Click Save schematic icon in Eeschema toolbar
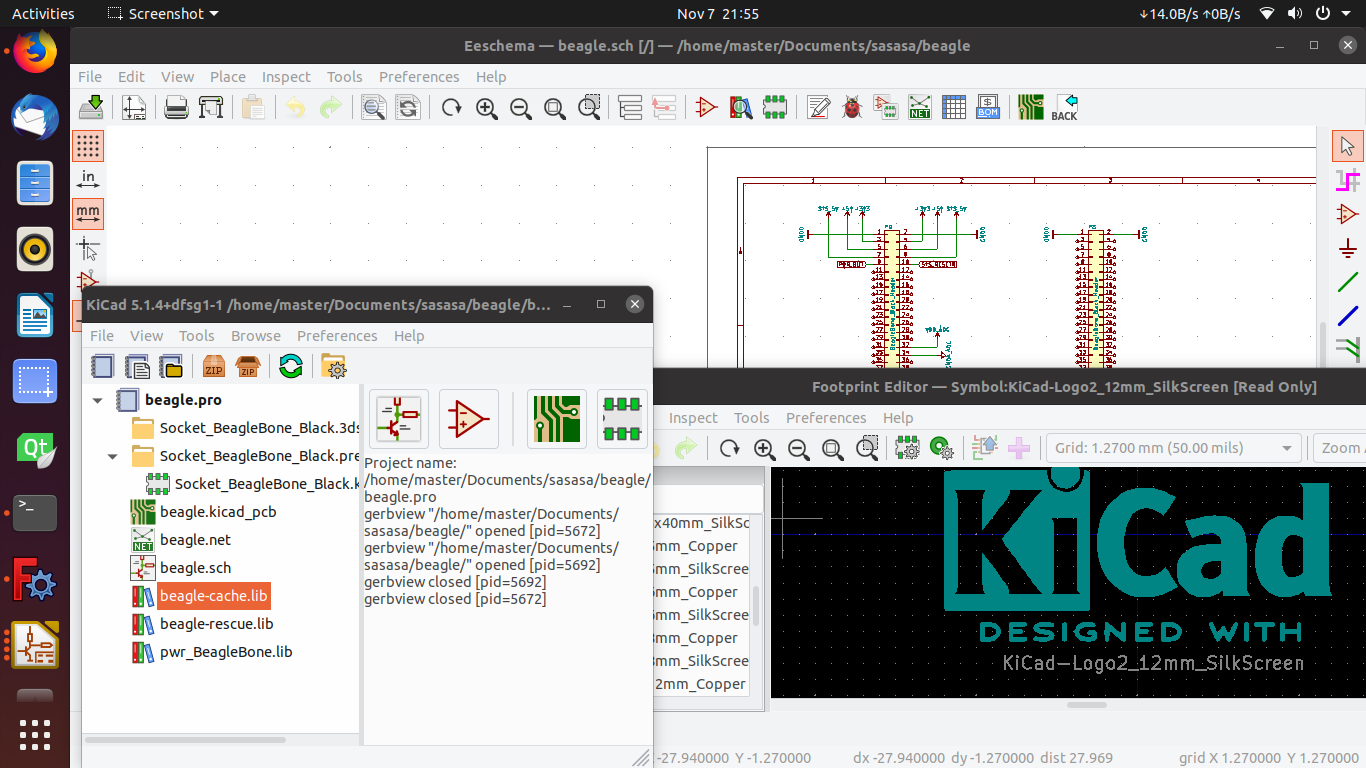This screenshot has width=1366, height=768. pyautogui.click(x=91, y=107)
